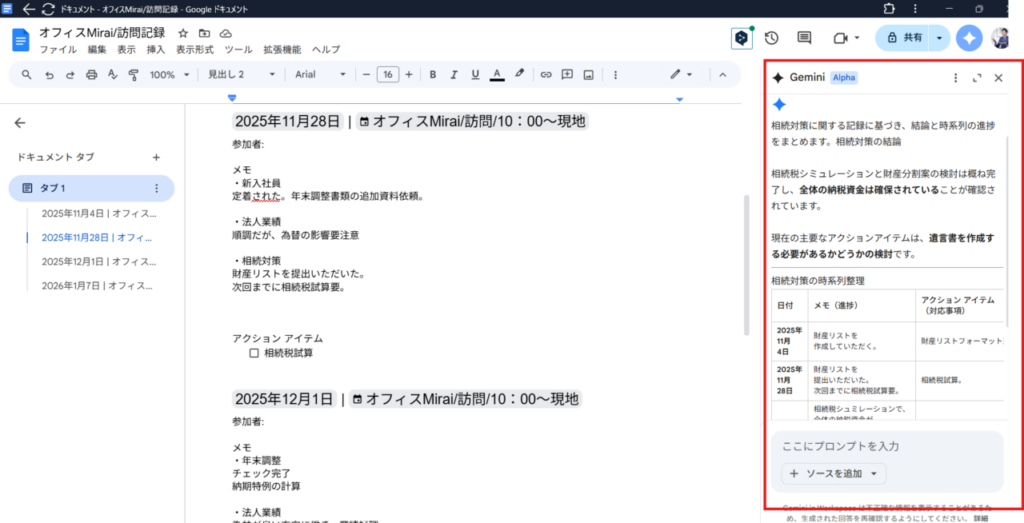Click the print icon in the toolbar
Image resolution: width=1024 pixels, height=523 pixels.
91,75
